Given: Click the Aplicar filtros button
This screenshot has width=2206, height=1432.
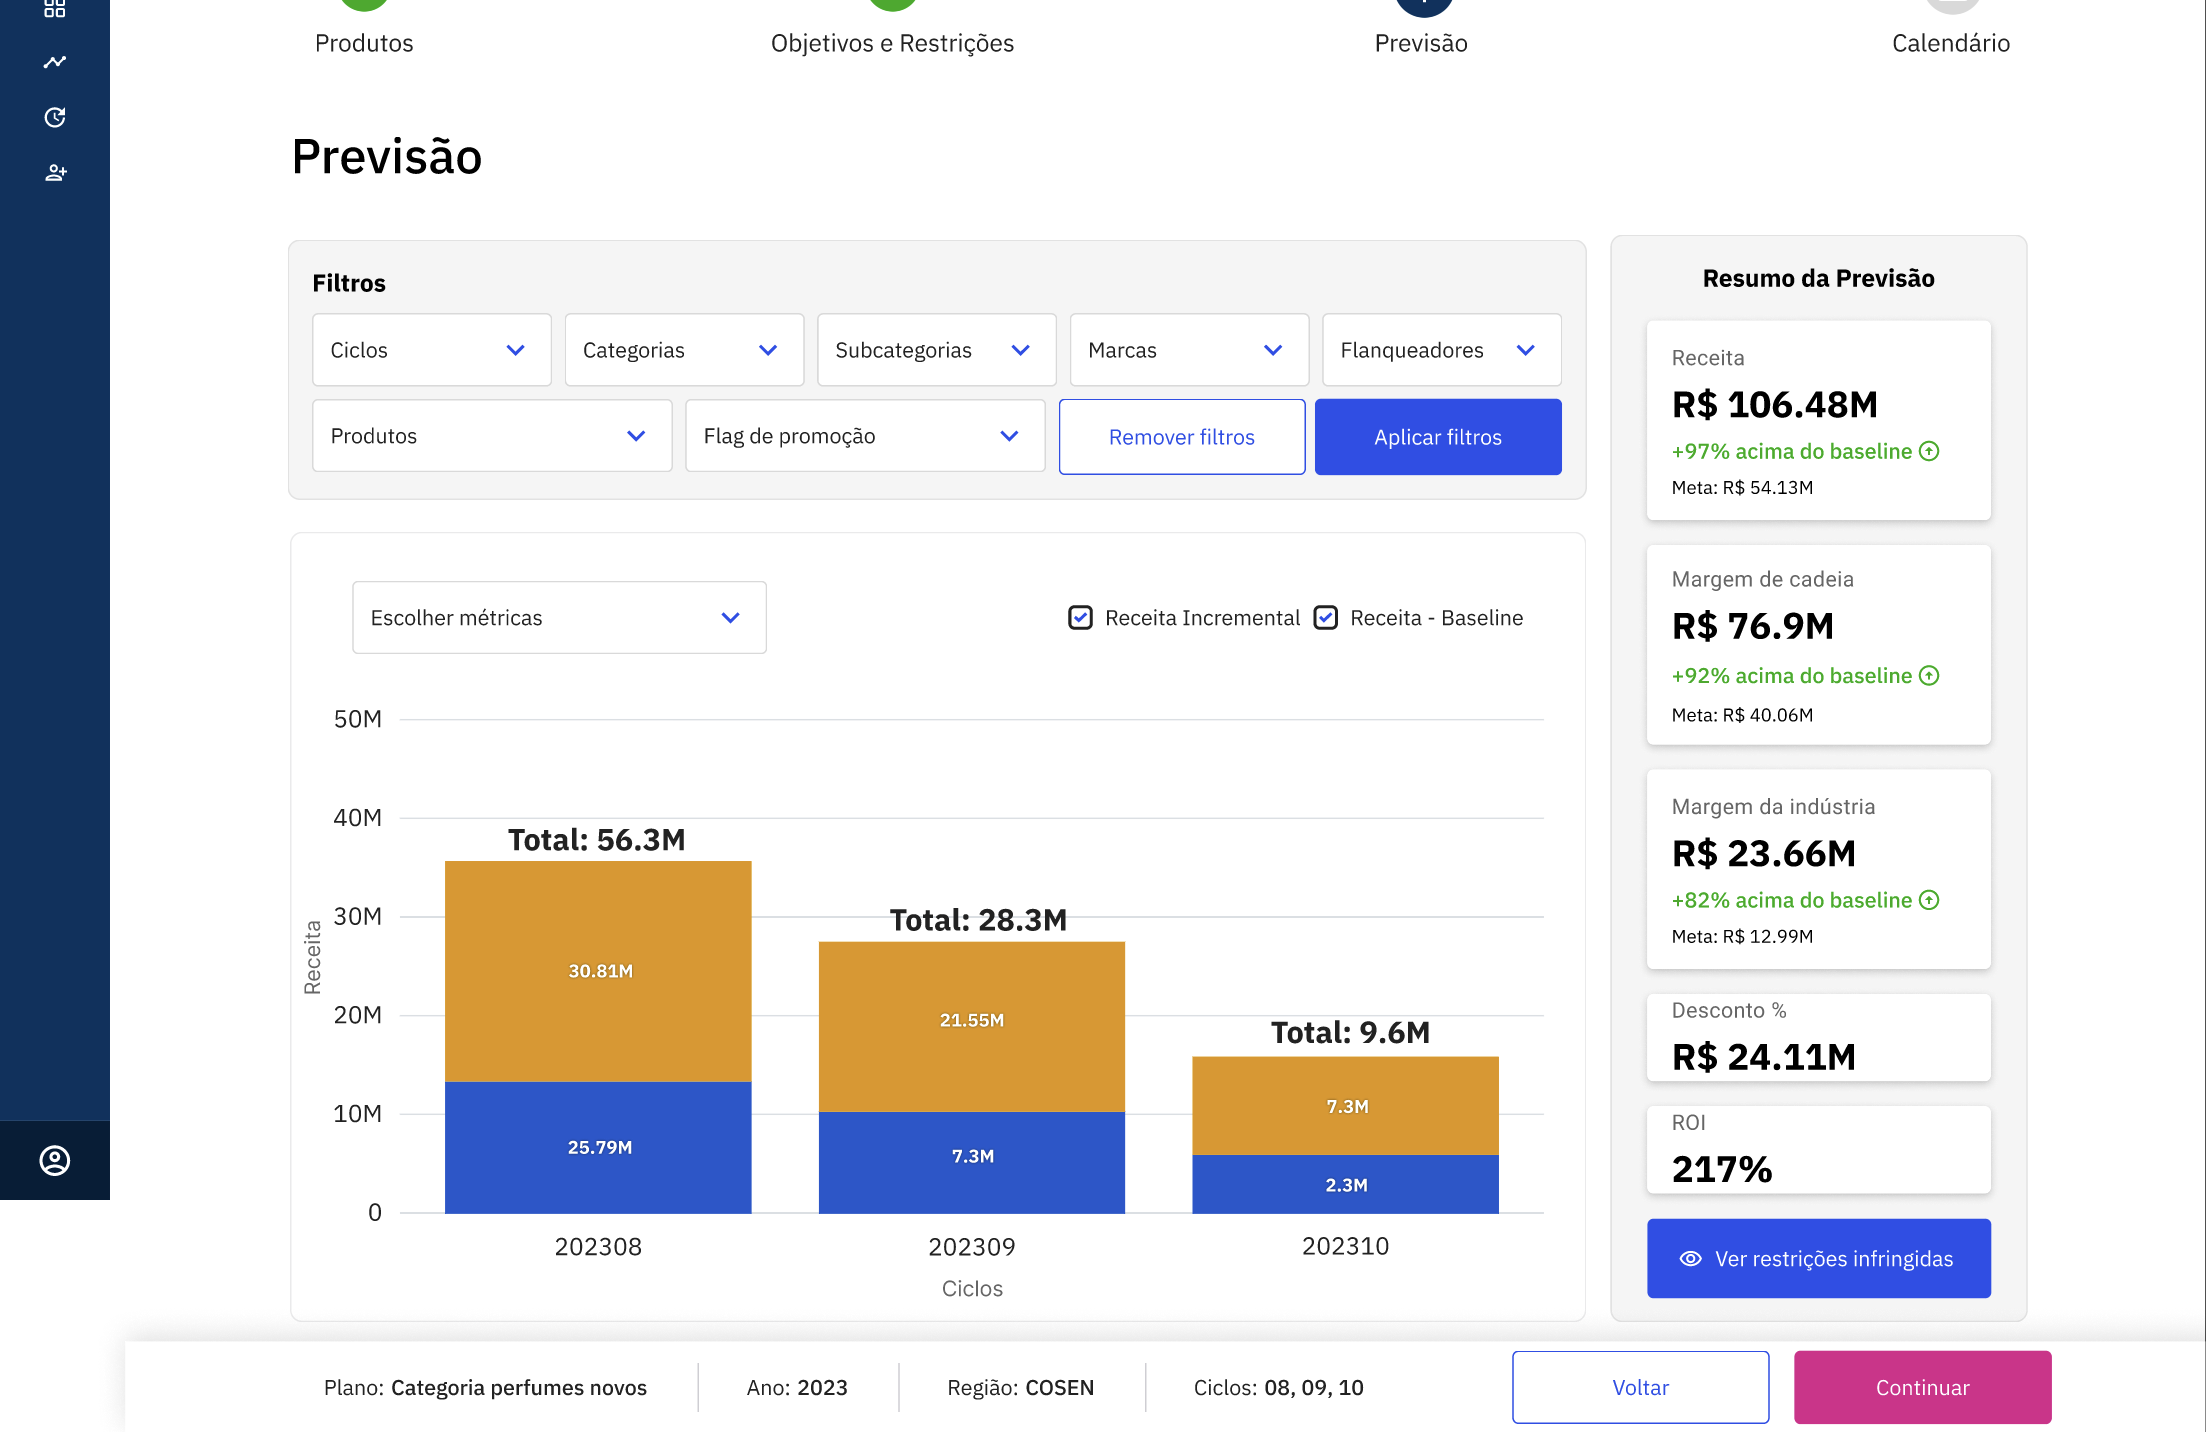Looking at the screenshot, I should click(x=1437, y=437).
